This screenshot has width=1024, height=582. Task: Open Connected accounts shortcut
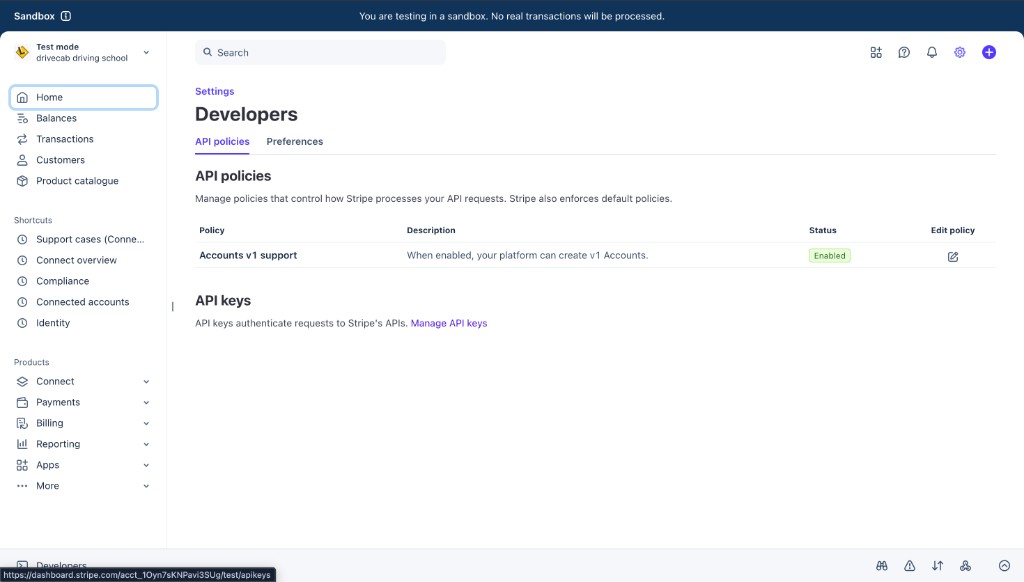coord(84,302)
